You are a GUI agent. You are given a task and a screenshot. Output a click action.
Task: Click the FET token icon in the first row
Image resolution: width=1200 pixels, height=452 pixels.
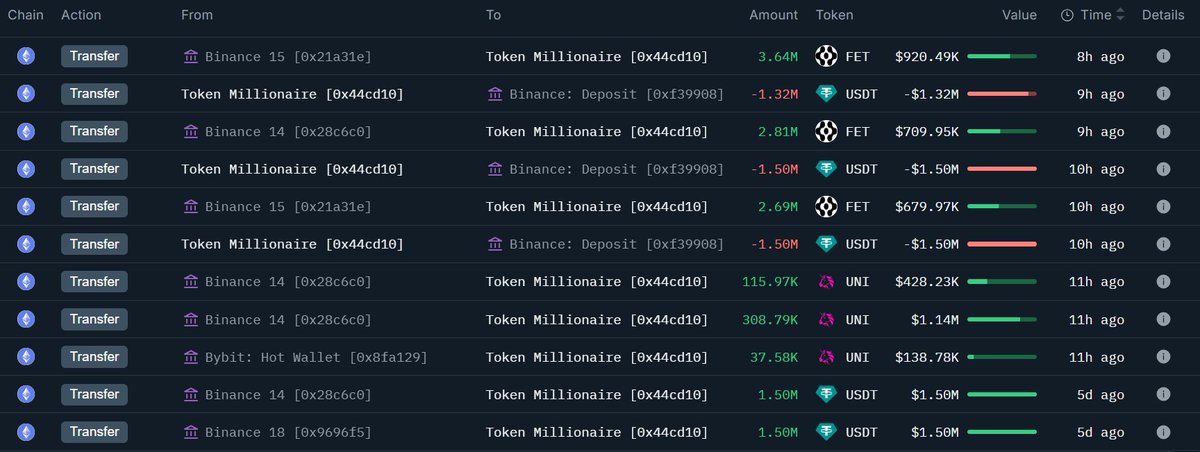coord(826,56)
